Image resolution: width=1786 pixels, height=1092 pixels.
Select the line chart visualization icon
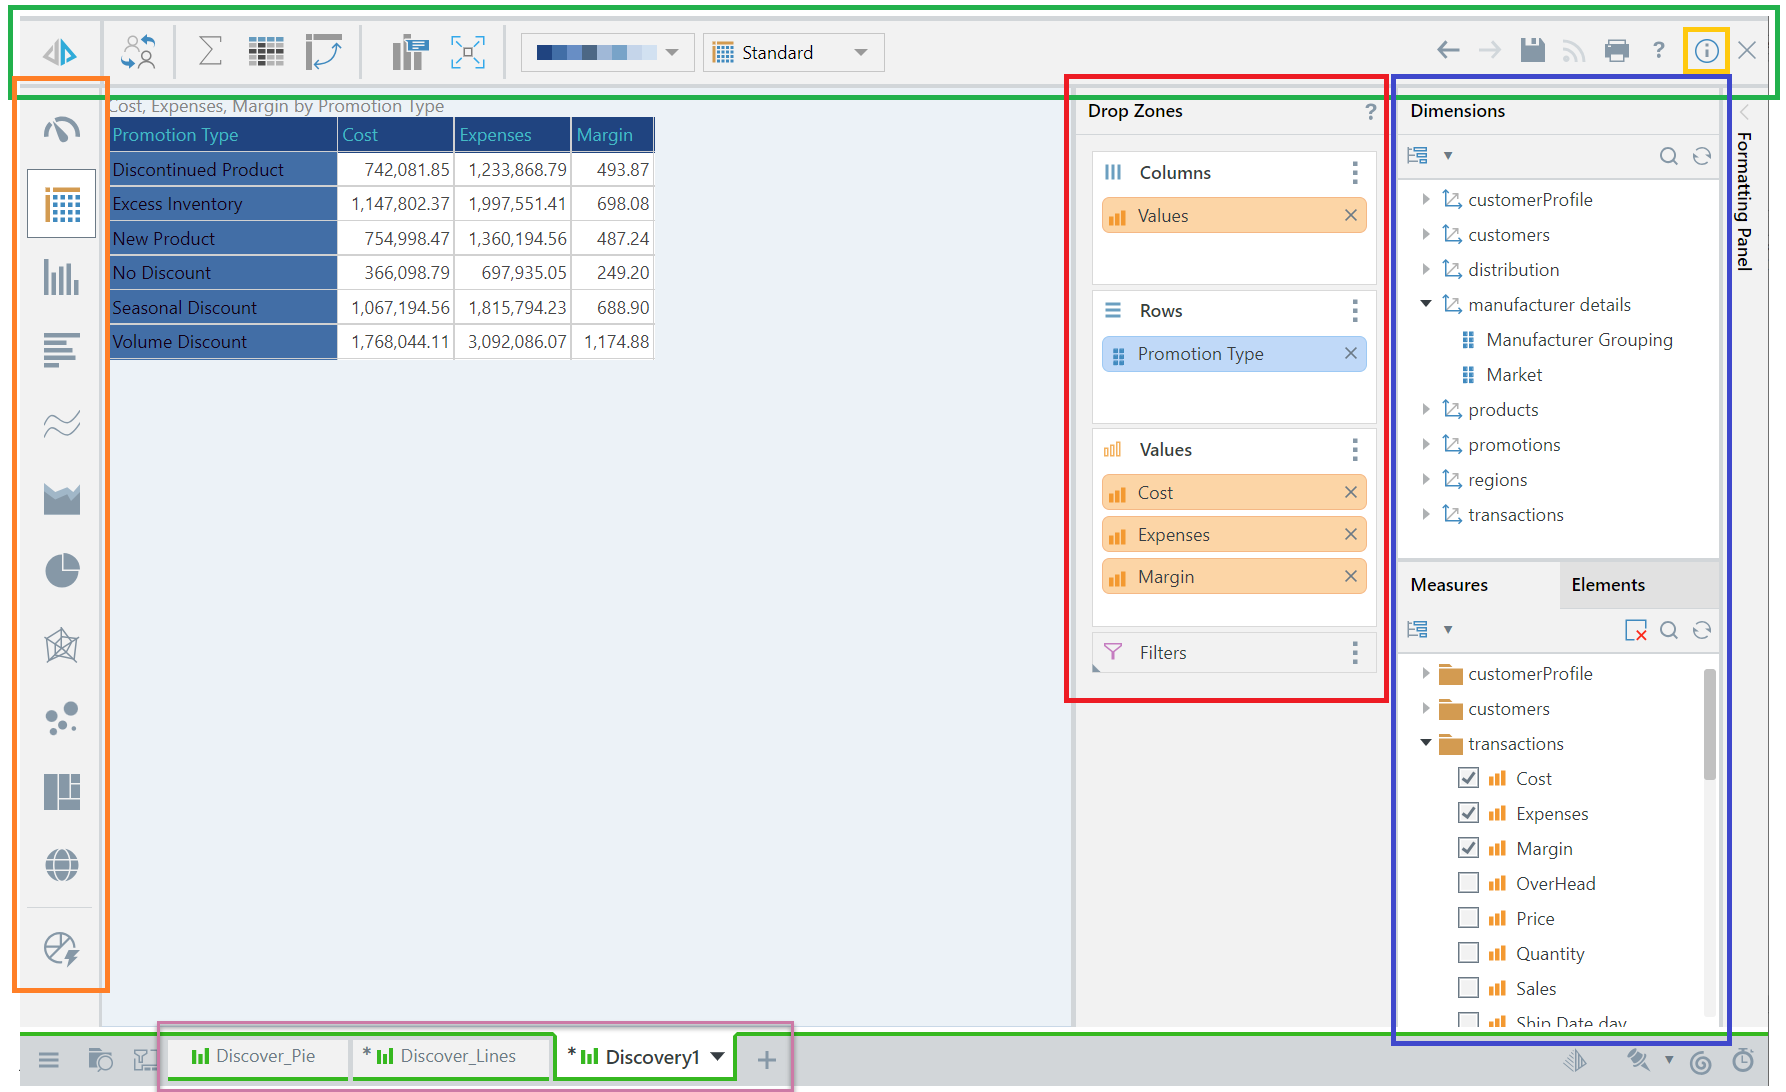(x=61, y=425)
